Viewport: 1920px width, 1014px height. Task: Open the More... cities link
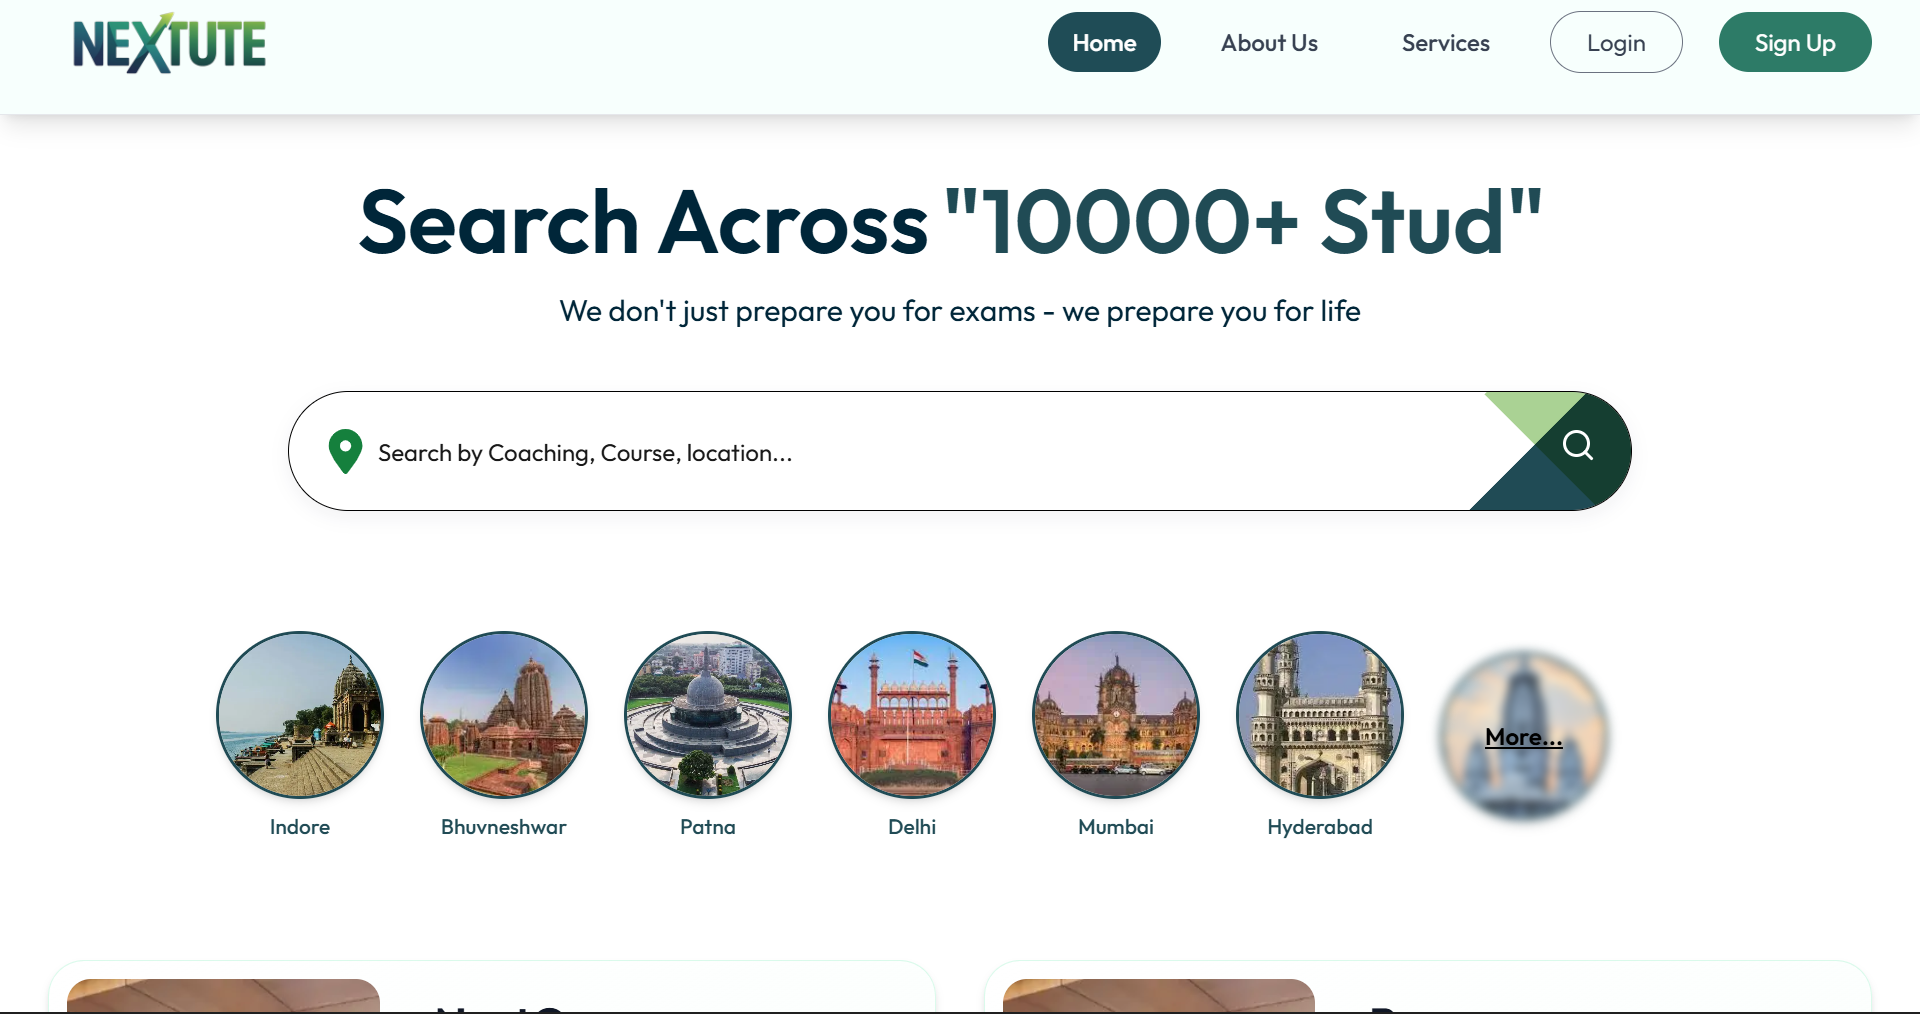1523,737
